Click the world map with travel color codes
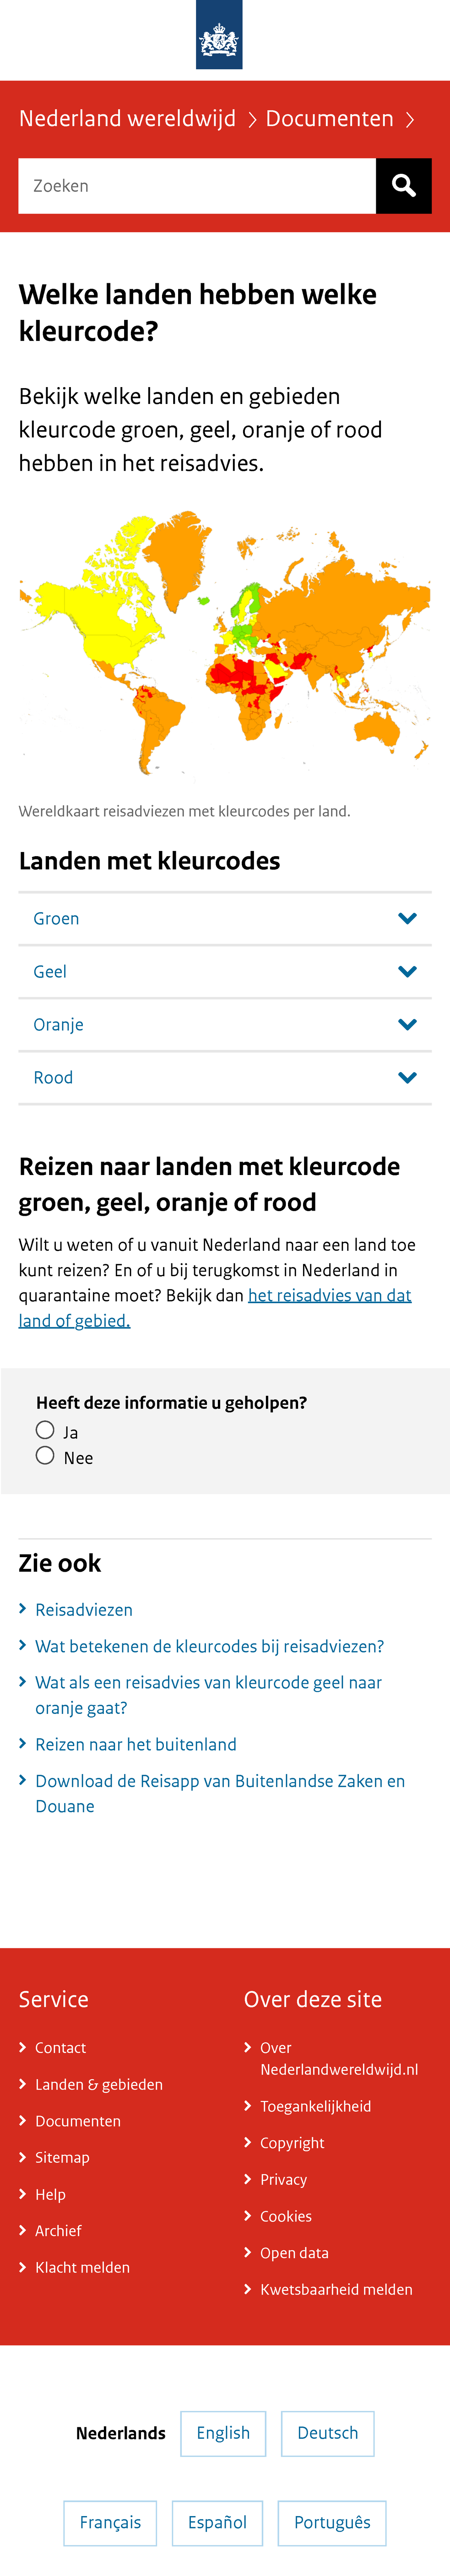450x2576 pixels. pos(225,645)
